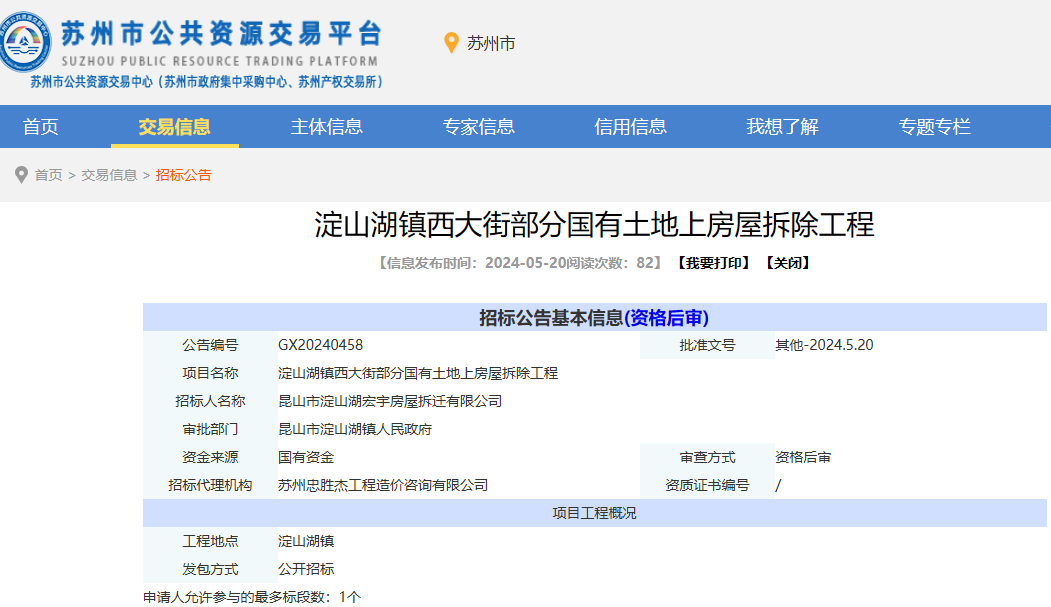Click the announcement number GX20240458
This screenshot has width=1051, height=607.
pos(320,345)
